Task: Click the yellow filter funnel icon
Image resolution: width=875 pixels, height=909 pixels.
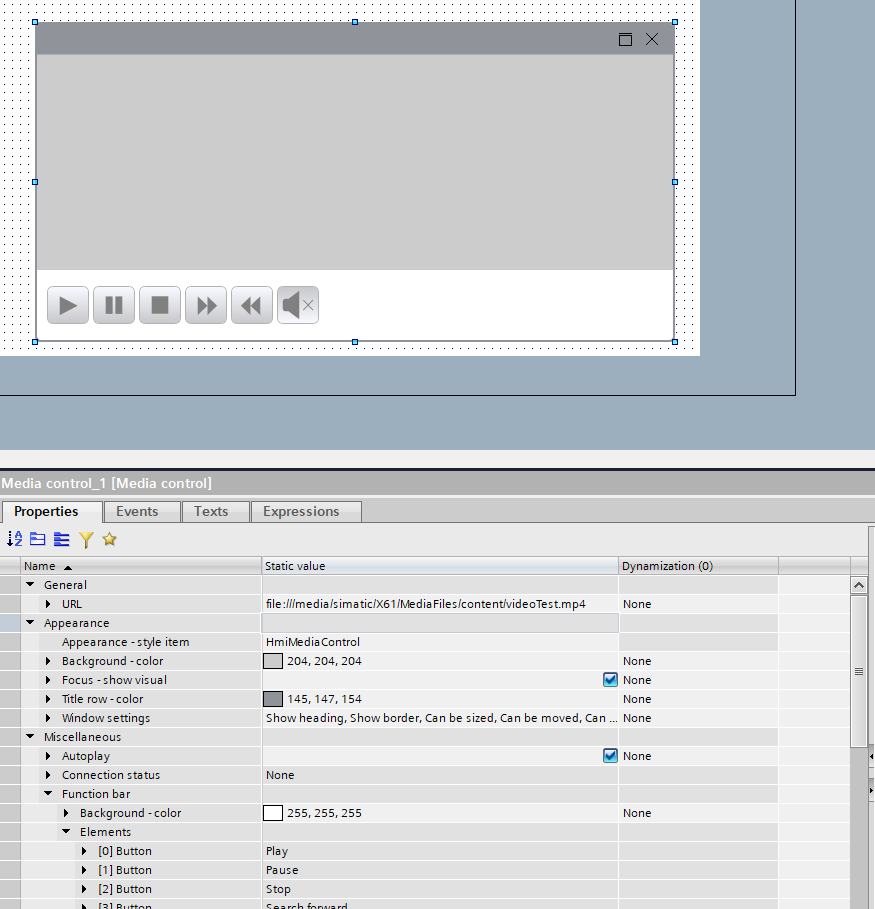Action: (x=86, y=539)
